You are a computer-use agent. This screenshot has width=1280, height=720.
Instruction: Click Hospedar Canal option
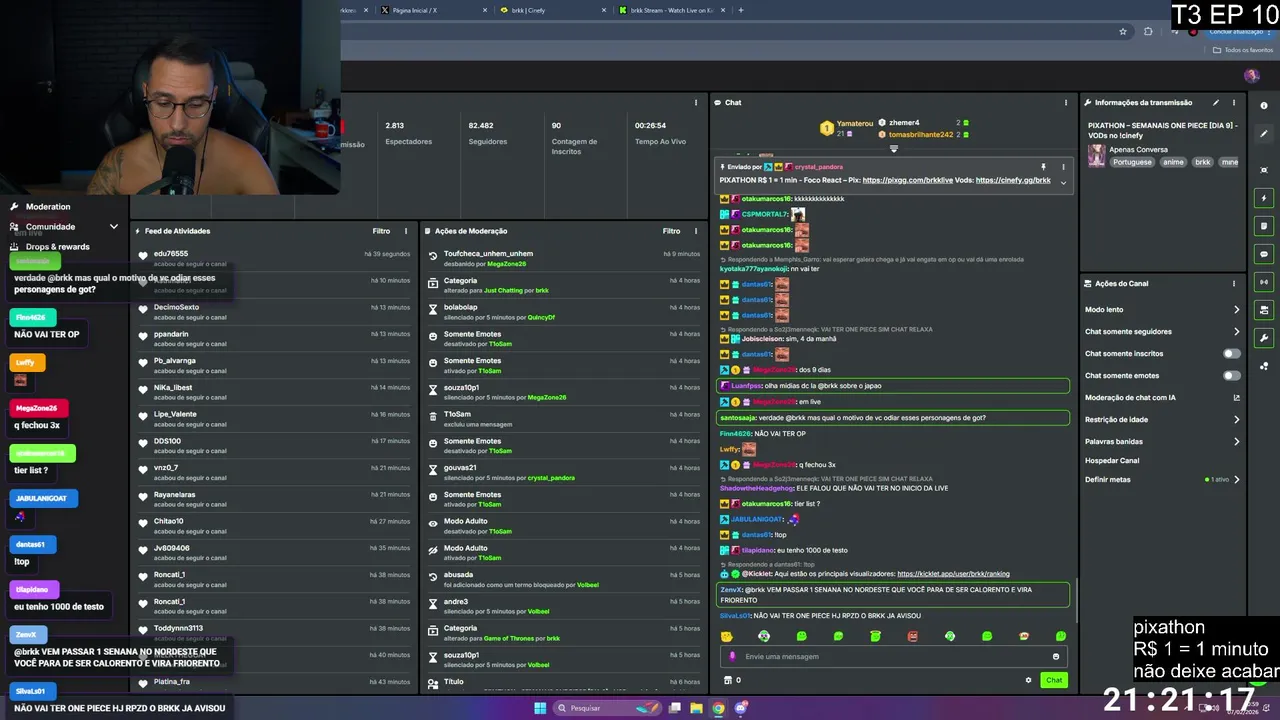tap(1112, 460)
